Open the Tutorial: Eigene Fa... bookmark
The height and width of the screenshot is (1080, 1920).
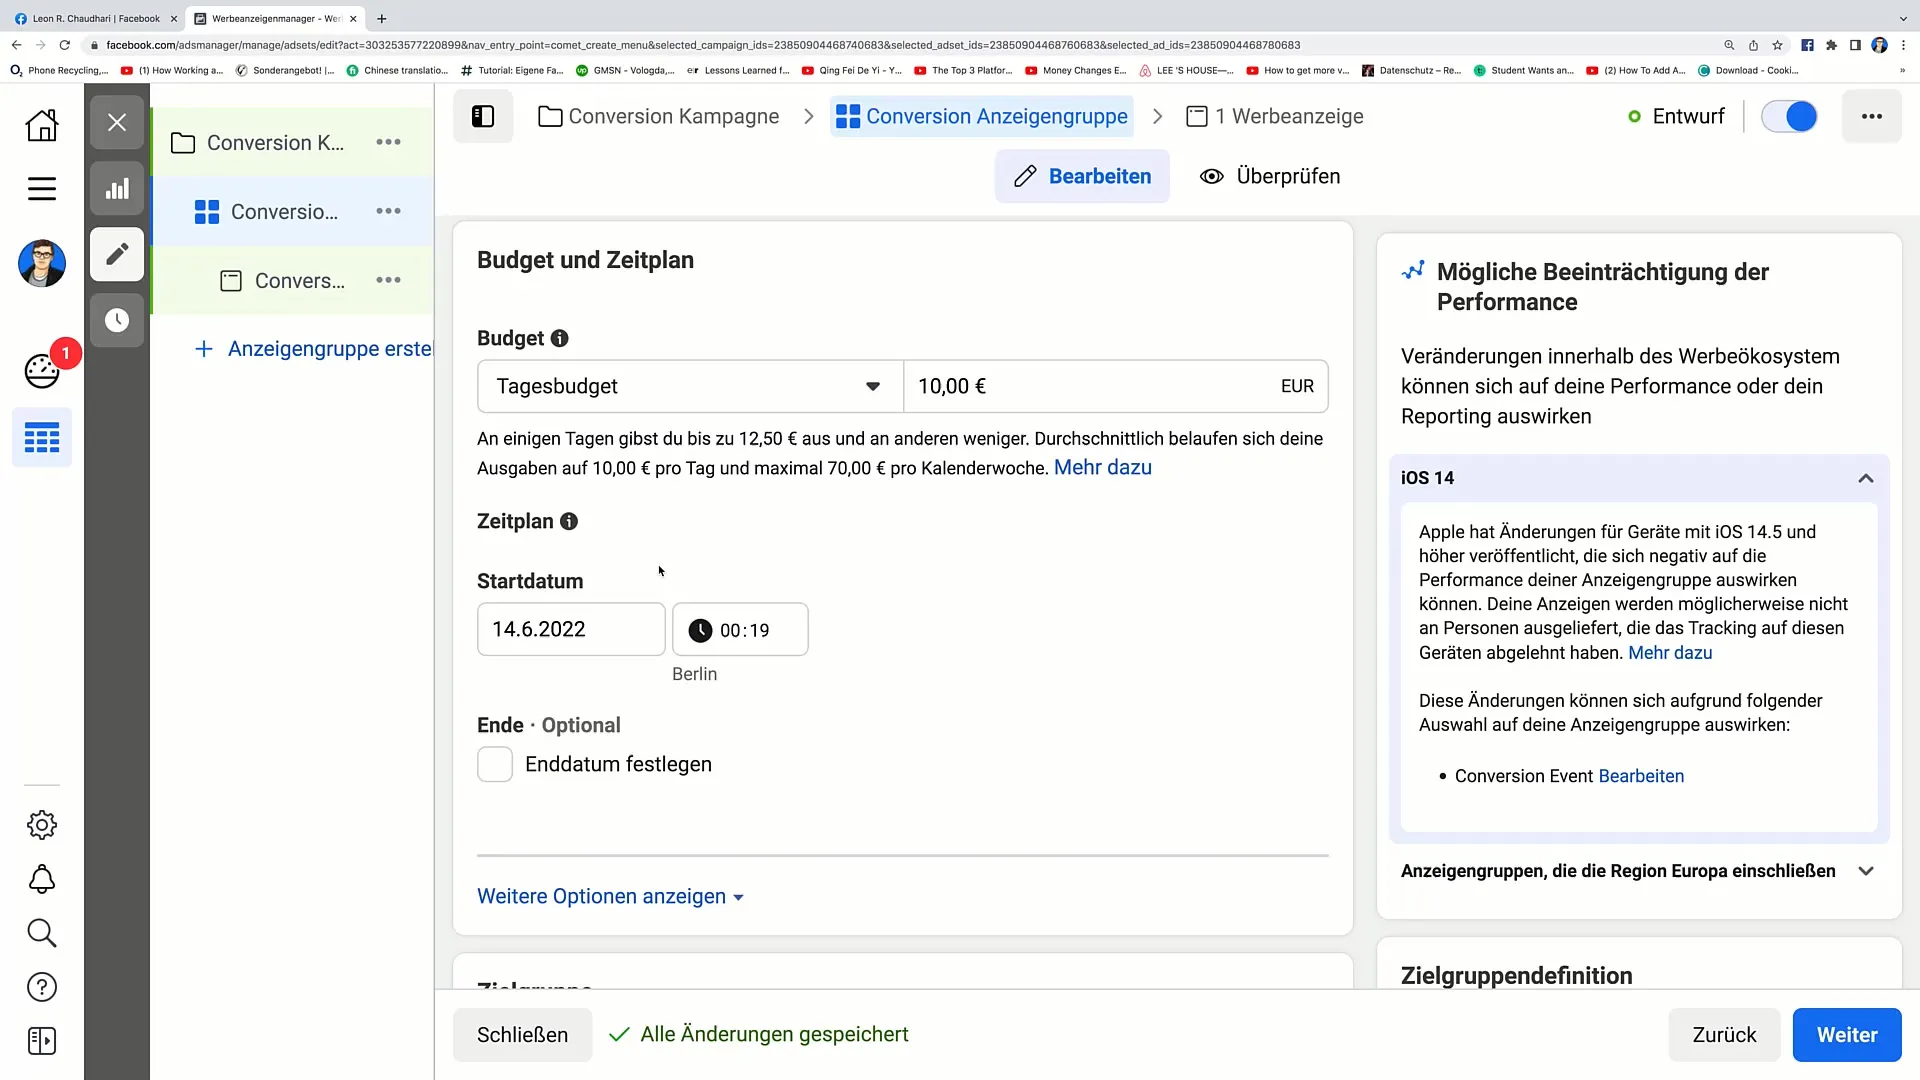512,71
